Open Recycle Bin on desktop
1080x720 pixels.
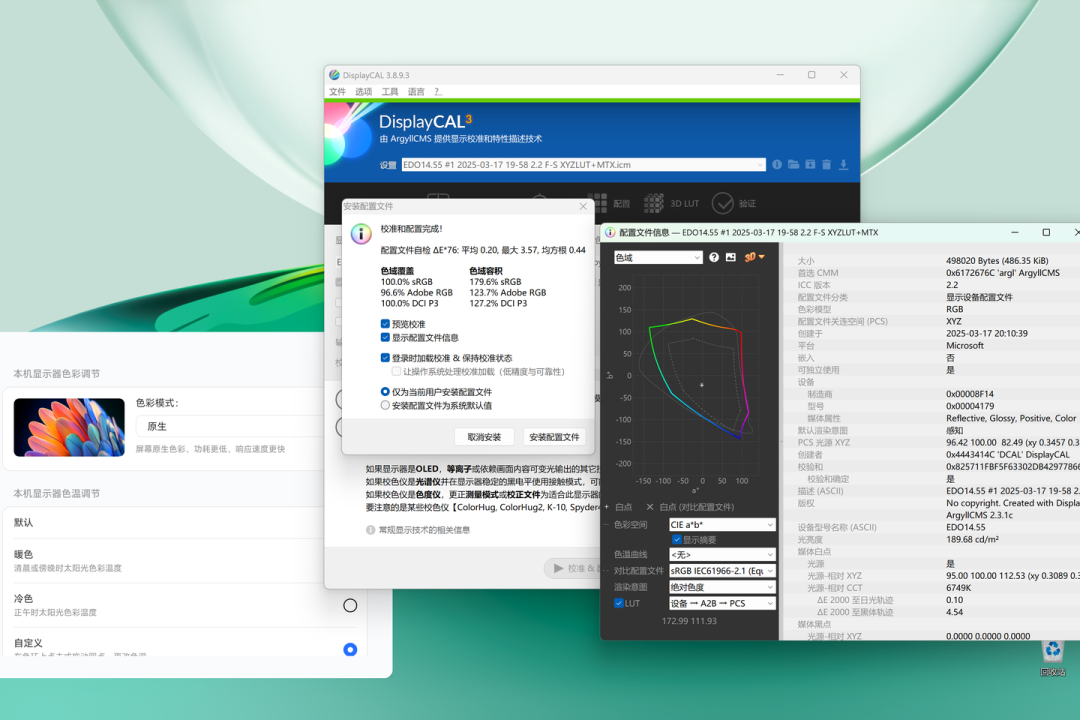[1052, 658]
